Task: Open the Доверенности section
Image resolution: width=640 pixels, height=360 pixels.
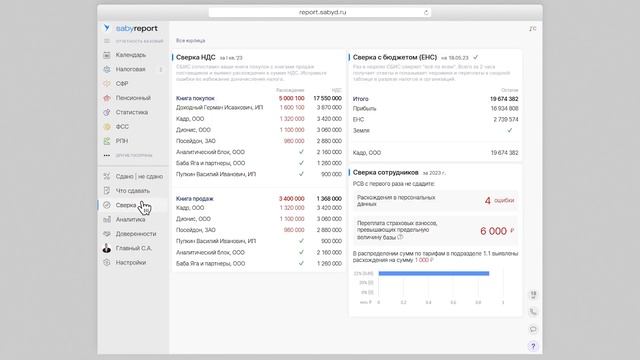Action: 136,234
